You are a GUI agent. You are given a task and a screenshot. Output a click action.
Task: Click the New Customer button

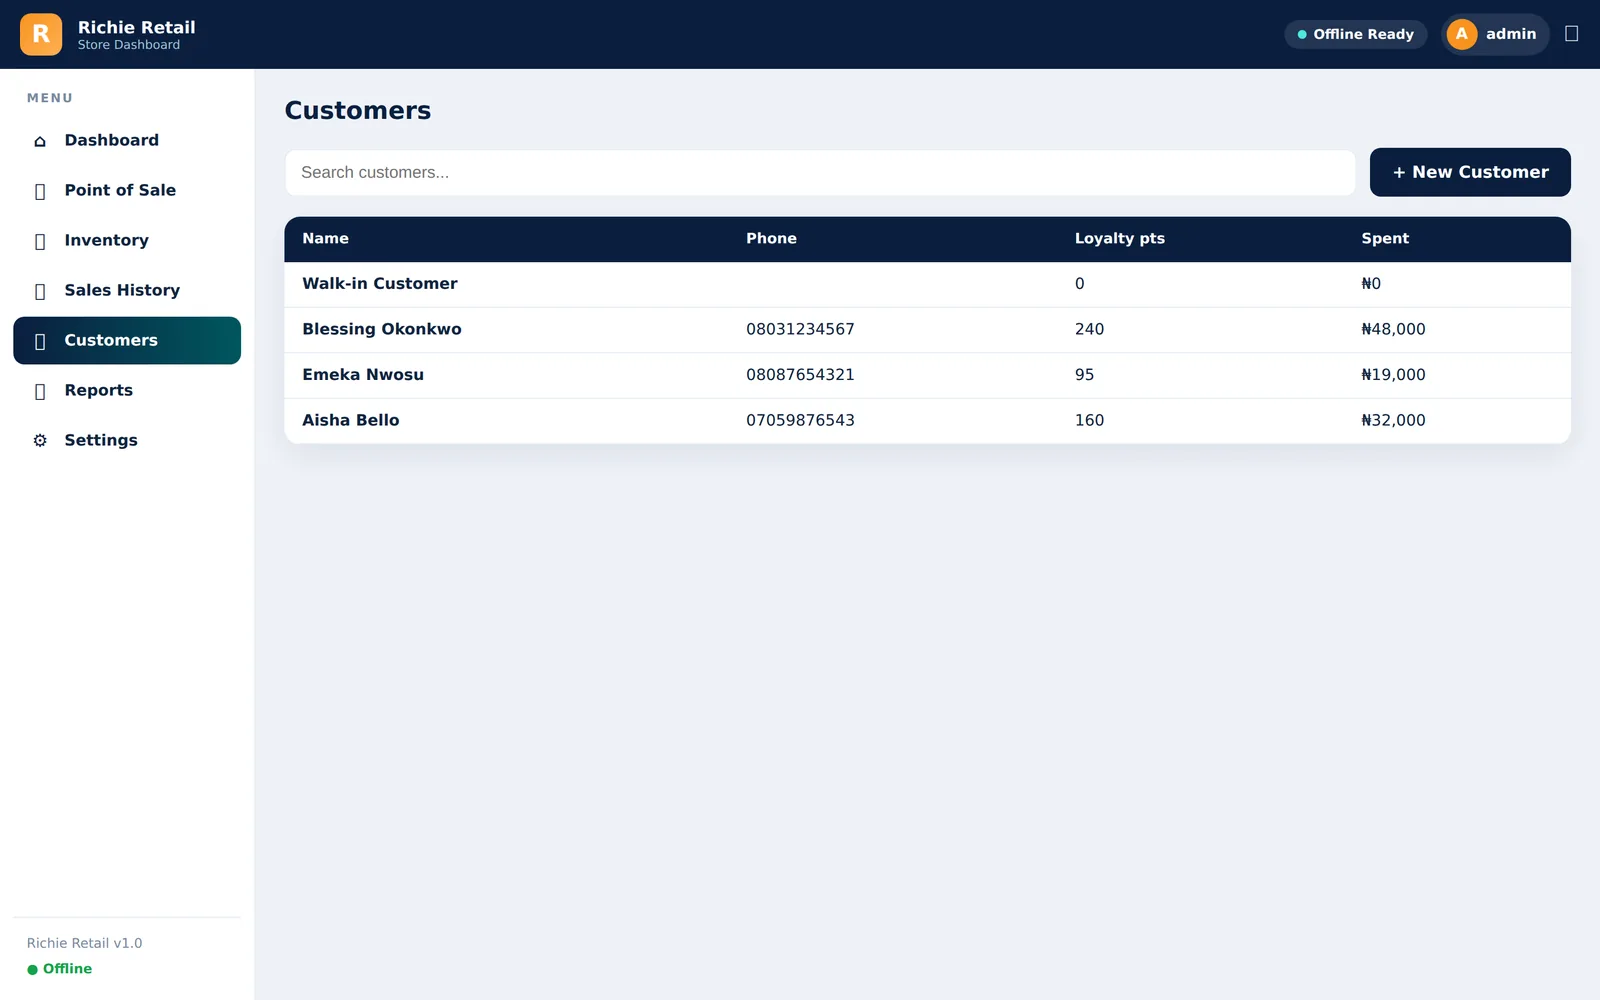[1470, 172]
